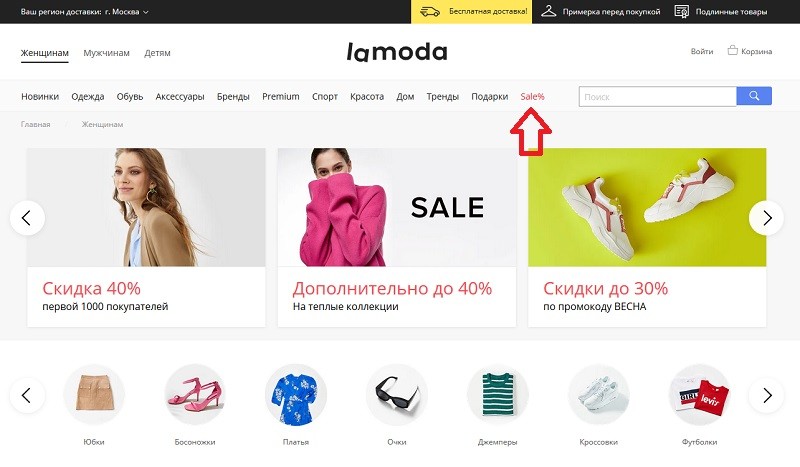Pick the Джемперы striped sweater icon
The image size is (800, 467).
pos(497,395)
